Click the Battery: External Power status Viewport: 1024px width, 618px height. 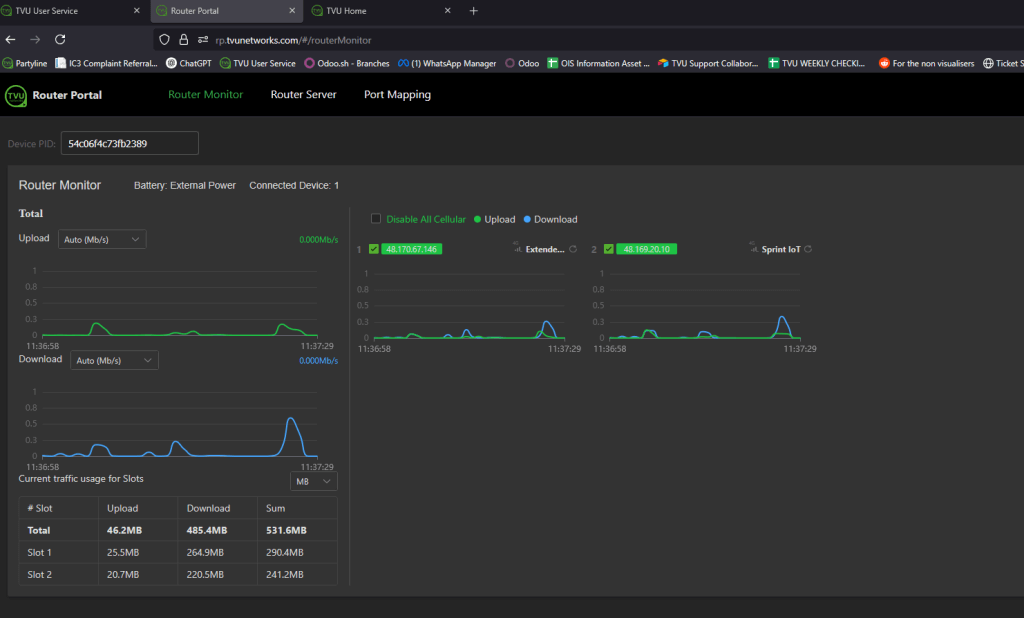pos(185,186)
